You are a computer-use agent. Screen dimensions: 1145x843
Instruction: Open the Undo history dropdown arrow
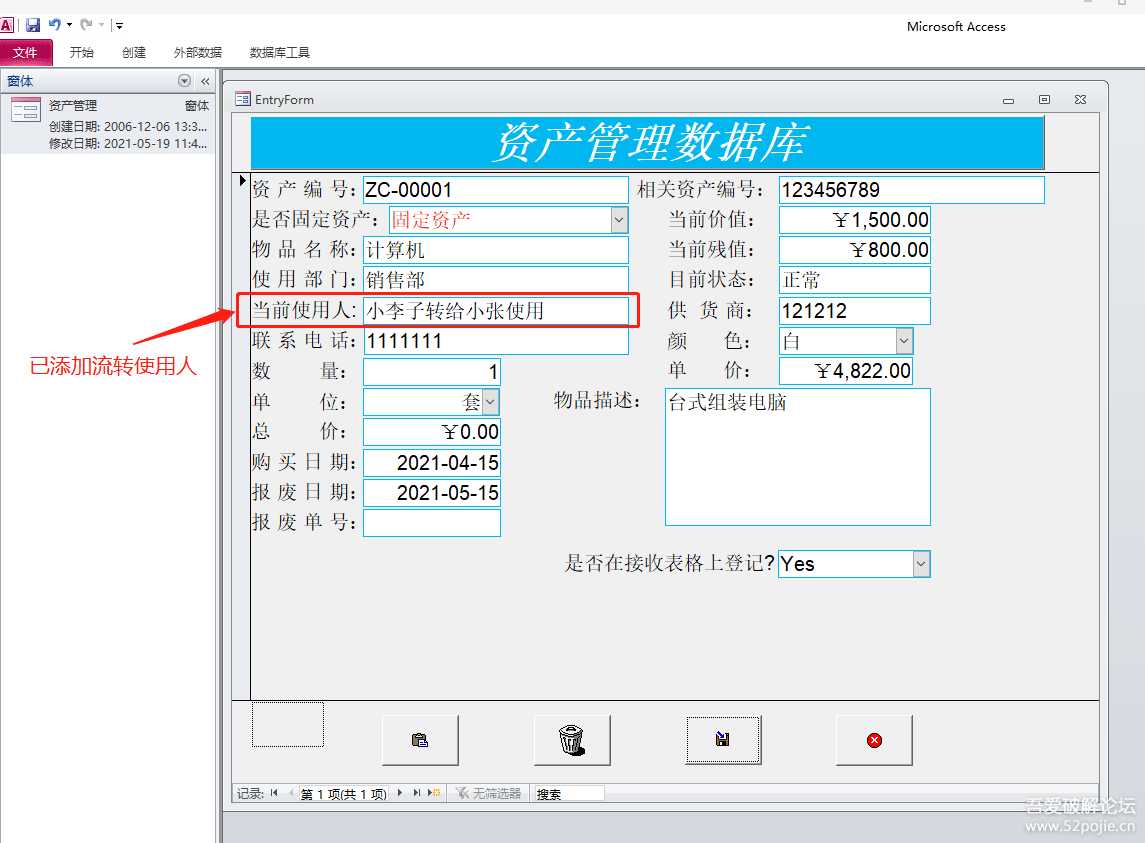(x=69, y=25)
